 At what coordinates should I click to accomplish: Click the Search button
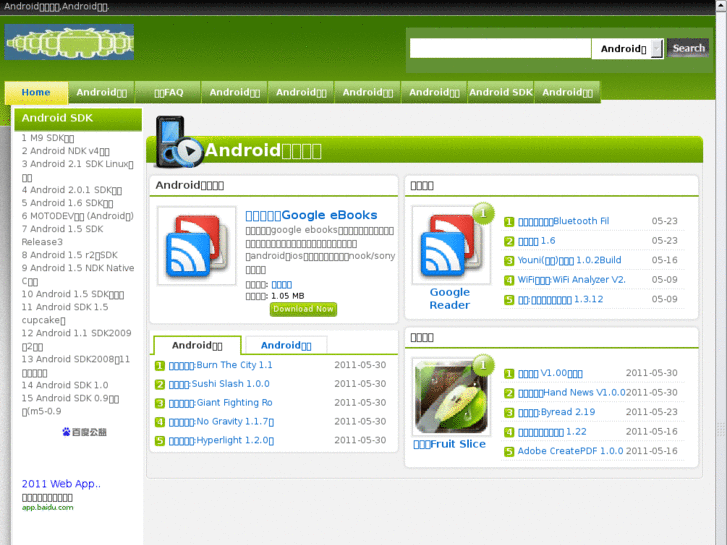[x=688, y=48]
